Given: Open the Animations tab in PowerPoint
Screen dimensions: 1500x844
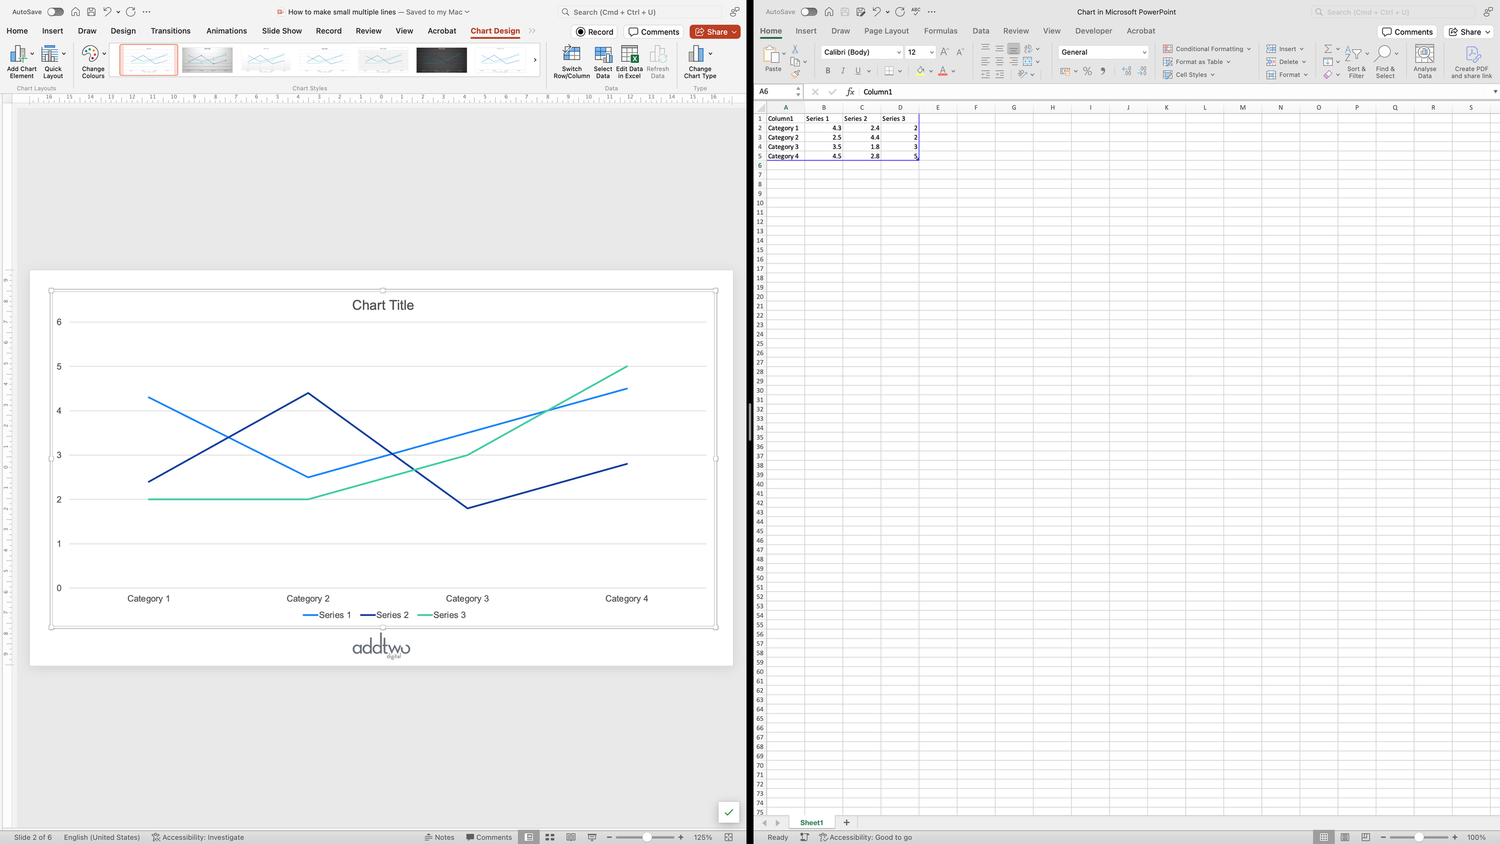Looking at the screenshot, I should pos(226,31).
